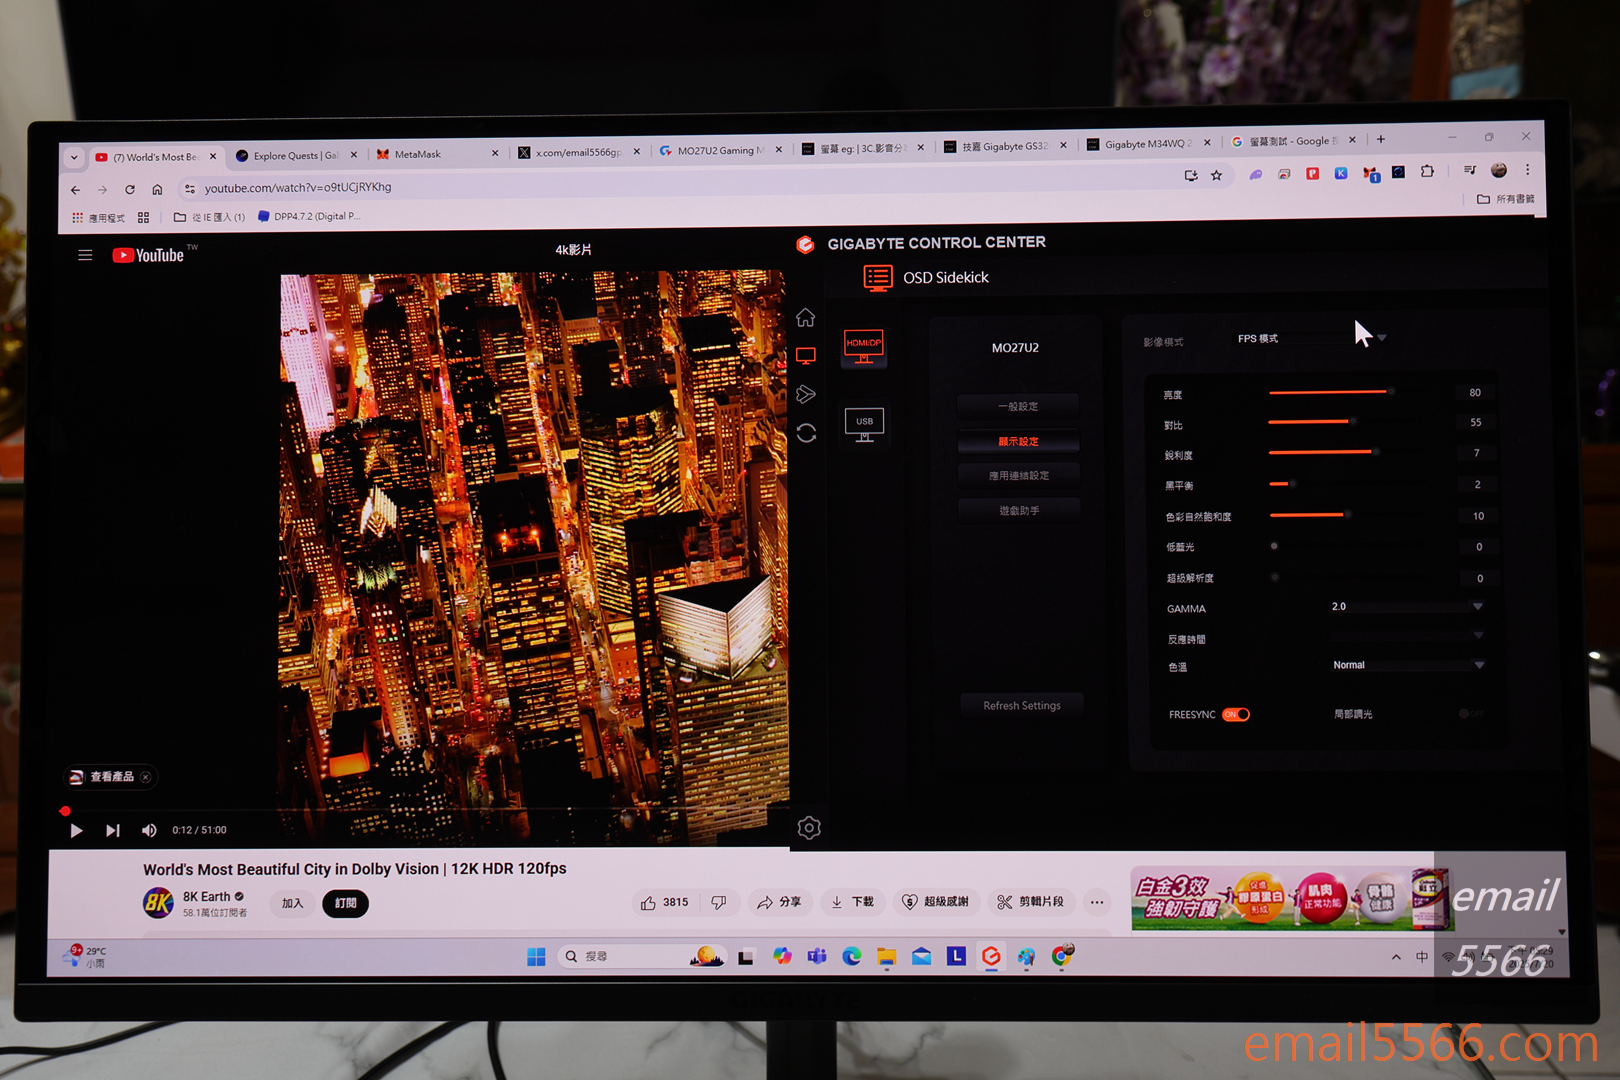
Task: Open the 反應時間 dropdown
Action: 1406,636
